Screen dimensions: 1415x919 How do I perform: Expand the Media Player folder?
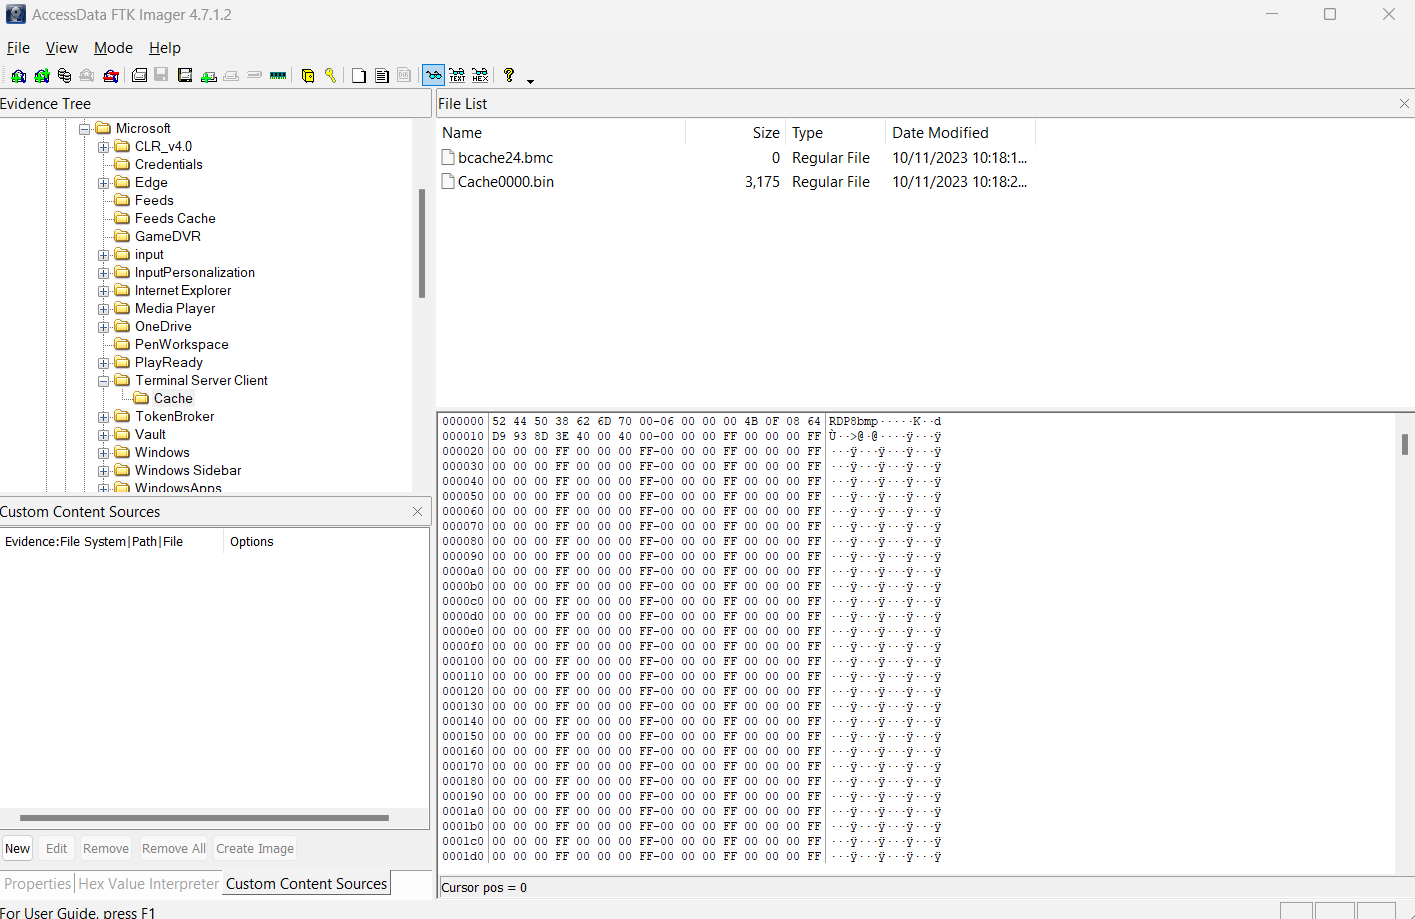104,309
